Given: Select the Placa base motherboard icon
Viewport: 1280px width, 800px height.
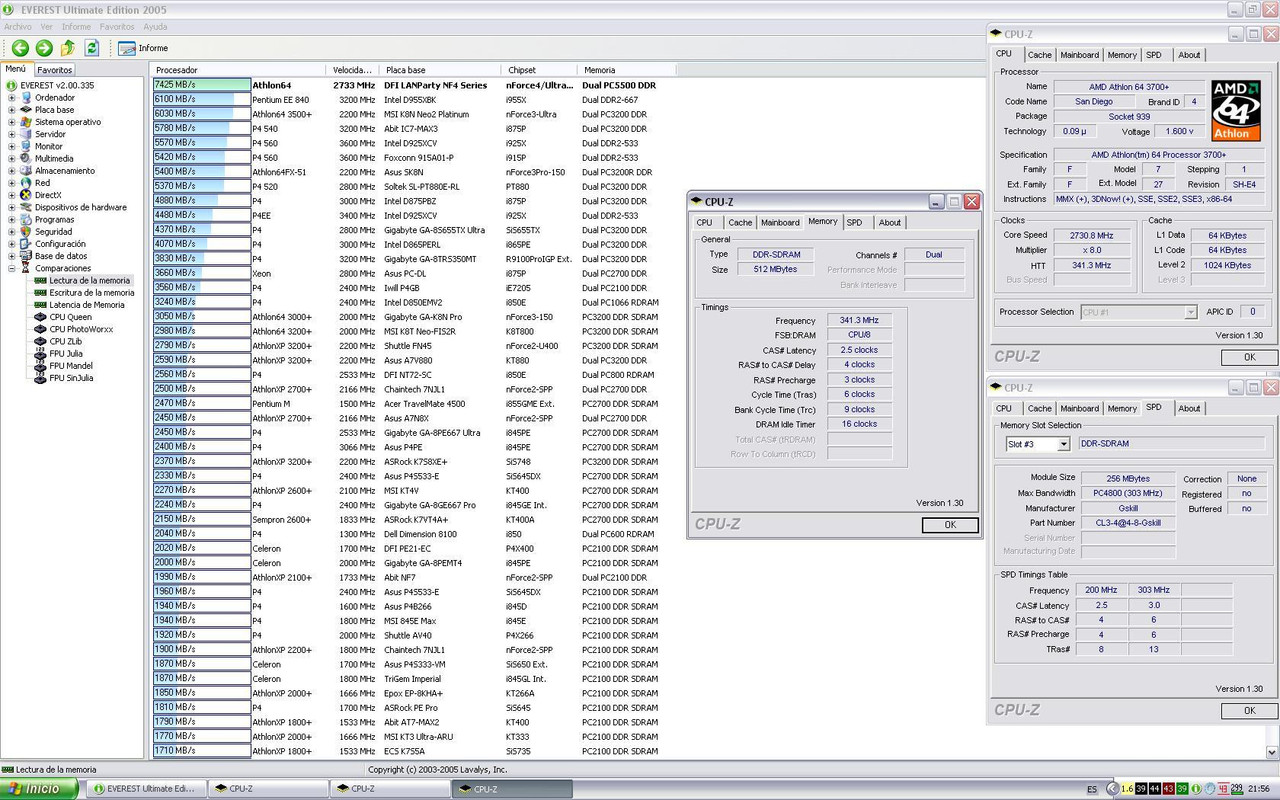Looking at the screenshot, I should click(26, 110).
